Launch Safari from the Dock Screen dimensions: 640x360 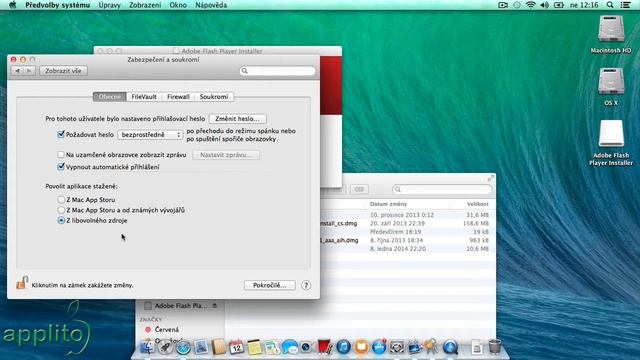click(183, 347)
